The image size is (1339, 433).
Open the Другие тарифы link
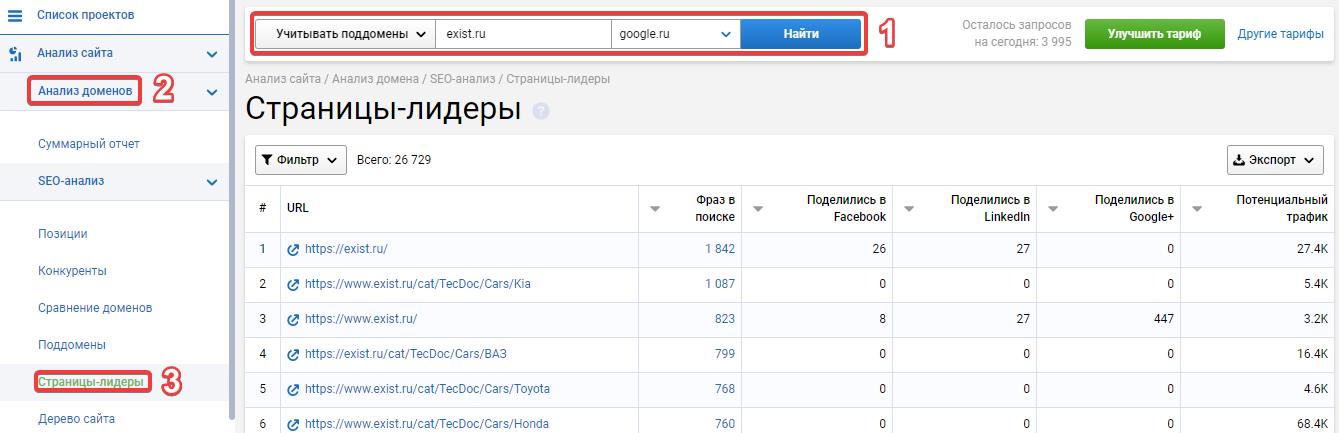click(x=1281, y=34)
